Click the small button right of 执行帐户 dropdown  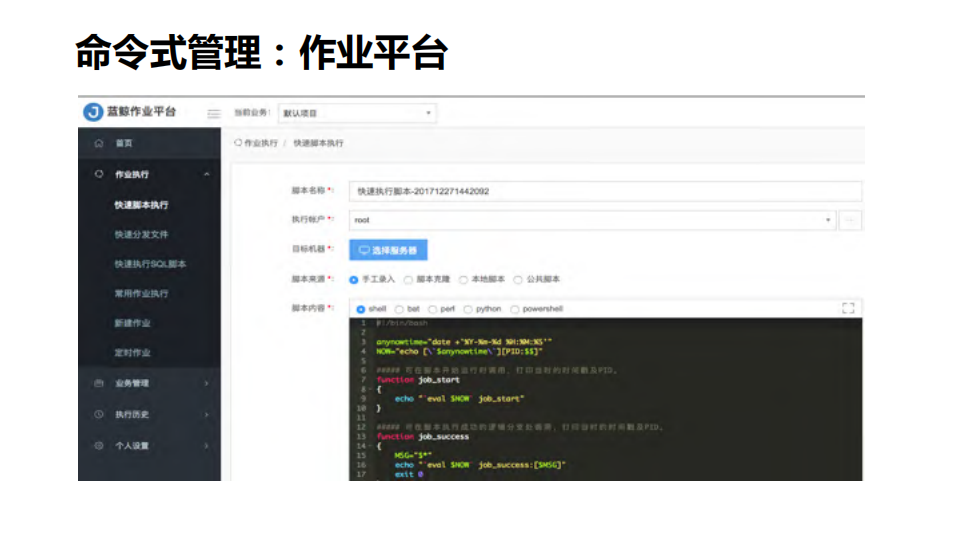850,220
